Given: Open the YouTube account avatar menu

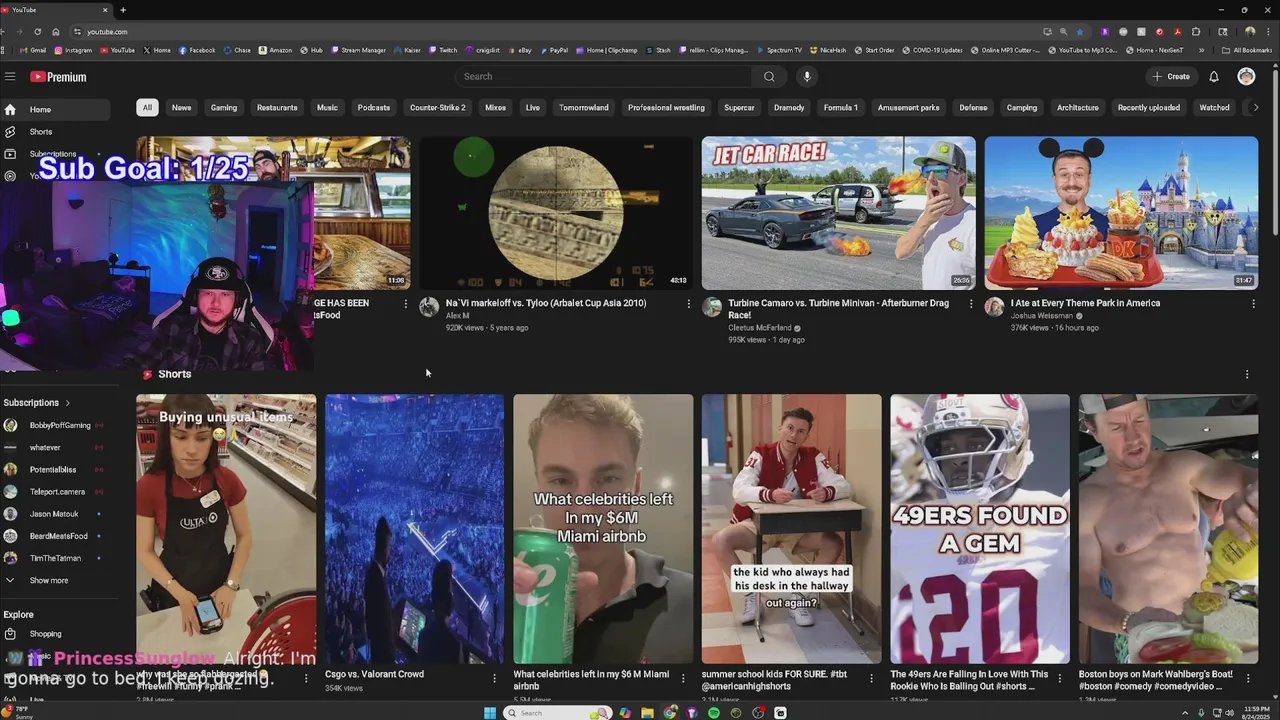Looking at the screenshot, I should pos(1246,76).
